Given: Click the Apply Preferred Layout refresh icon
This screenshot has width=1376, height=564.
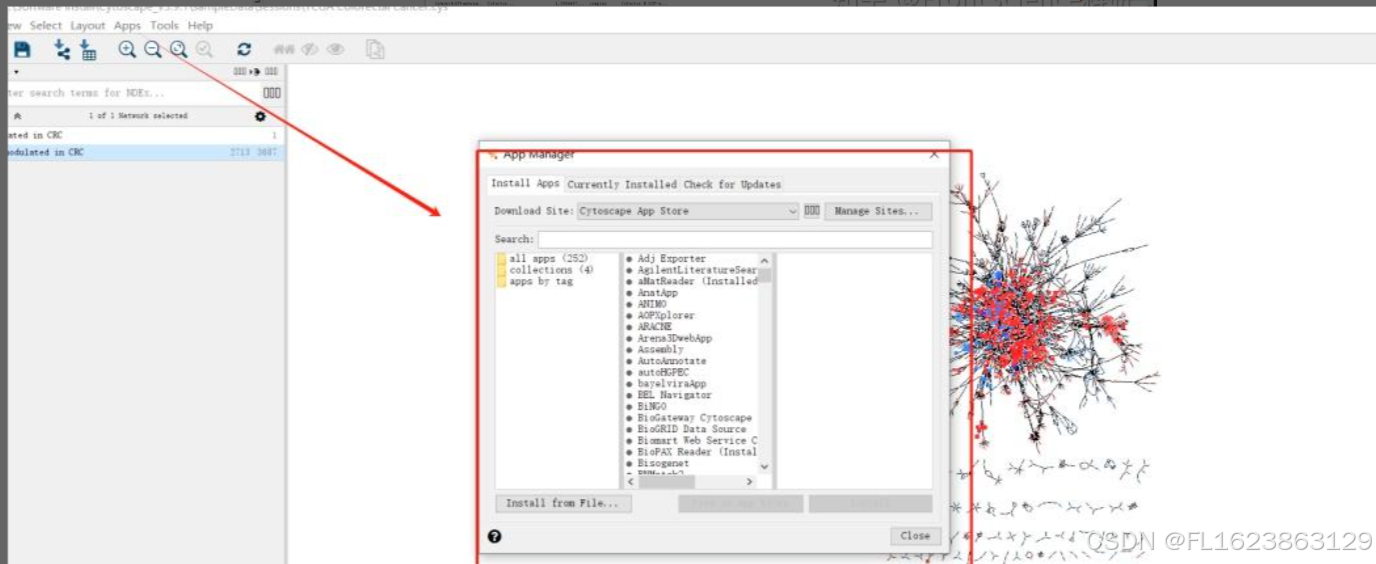Looking at the screenshot, I should 244,49.
